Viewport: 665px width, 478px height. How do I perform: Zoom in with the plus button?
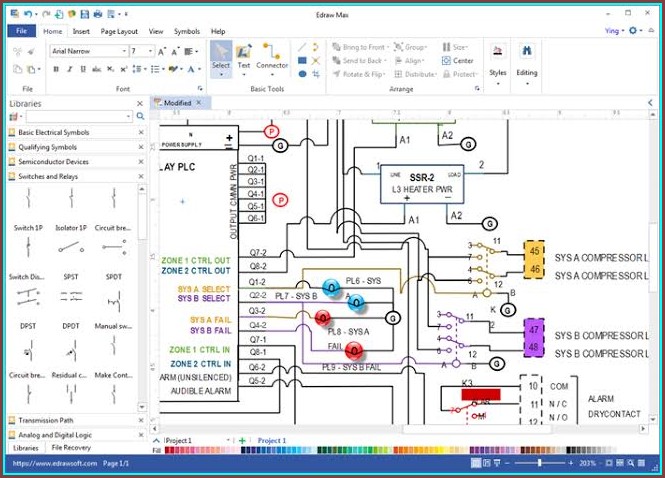tap(571, 463)
